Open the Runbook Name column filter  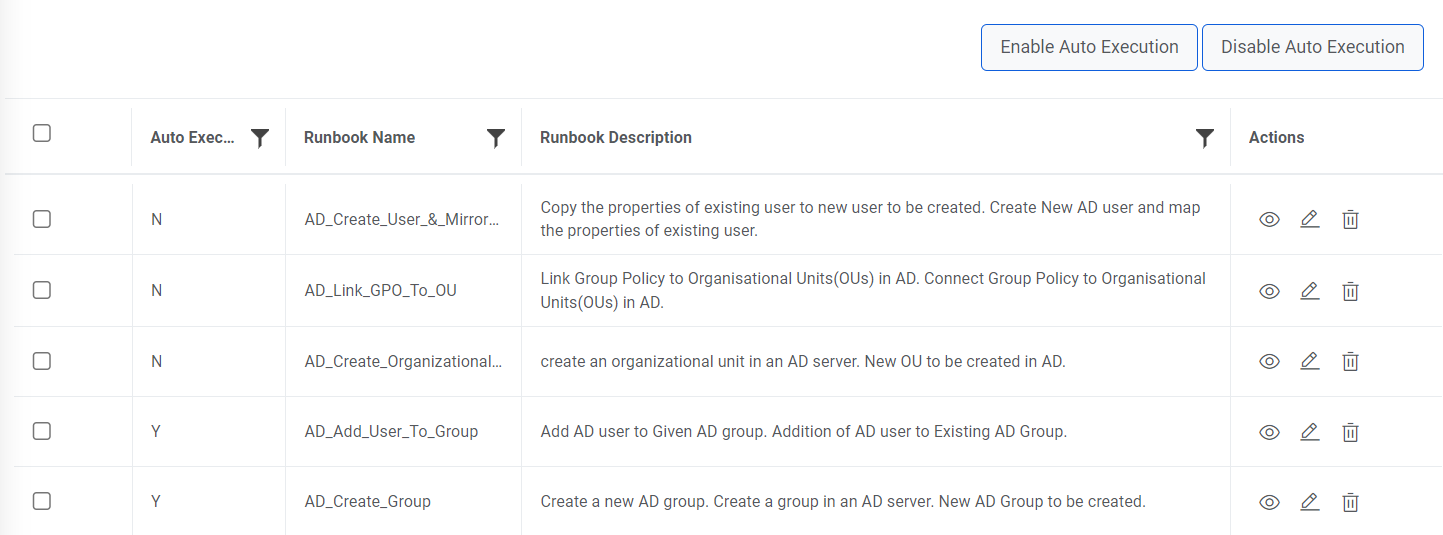point(495,138)
